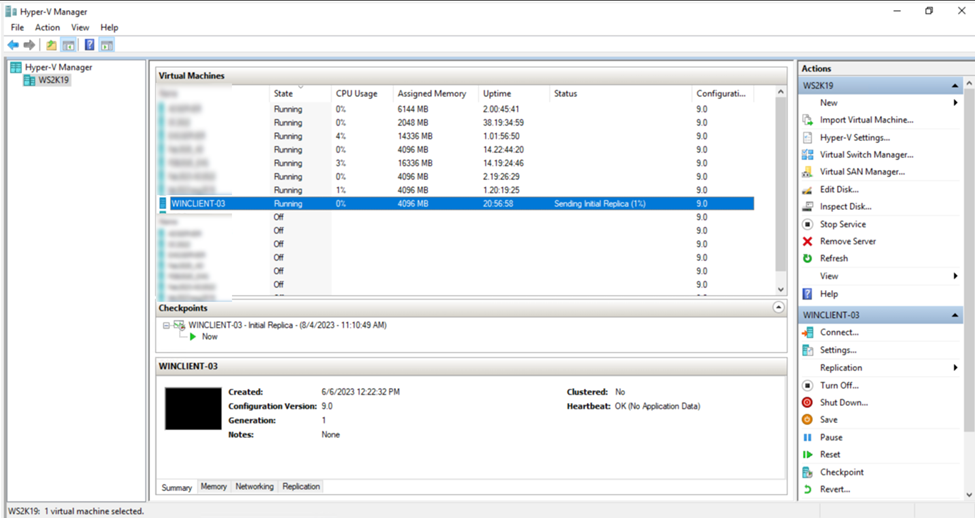
Task: Click the Show/Hide Action Pane toolbar icon
Action: pos(107,45)
